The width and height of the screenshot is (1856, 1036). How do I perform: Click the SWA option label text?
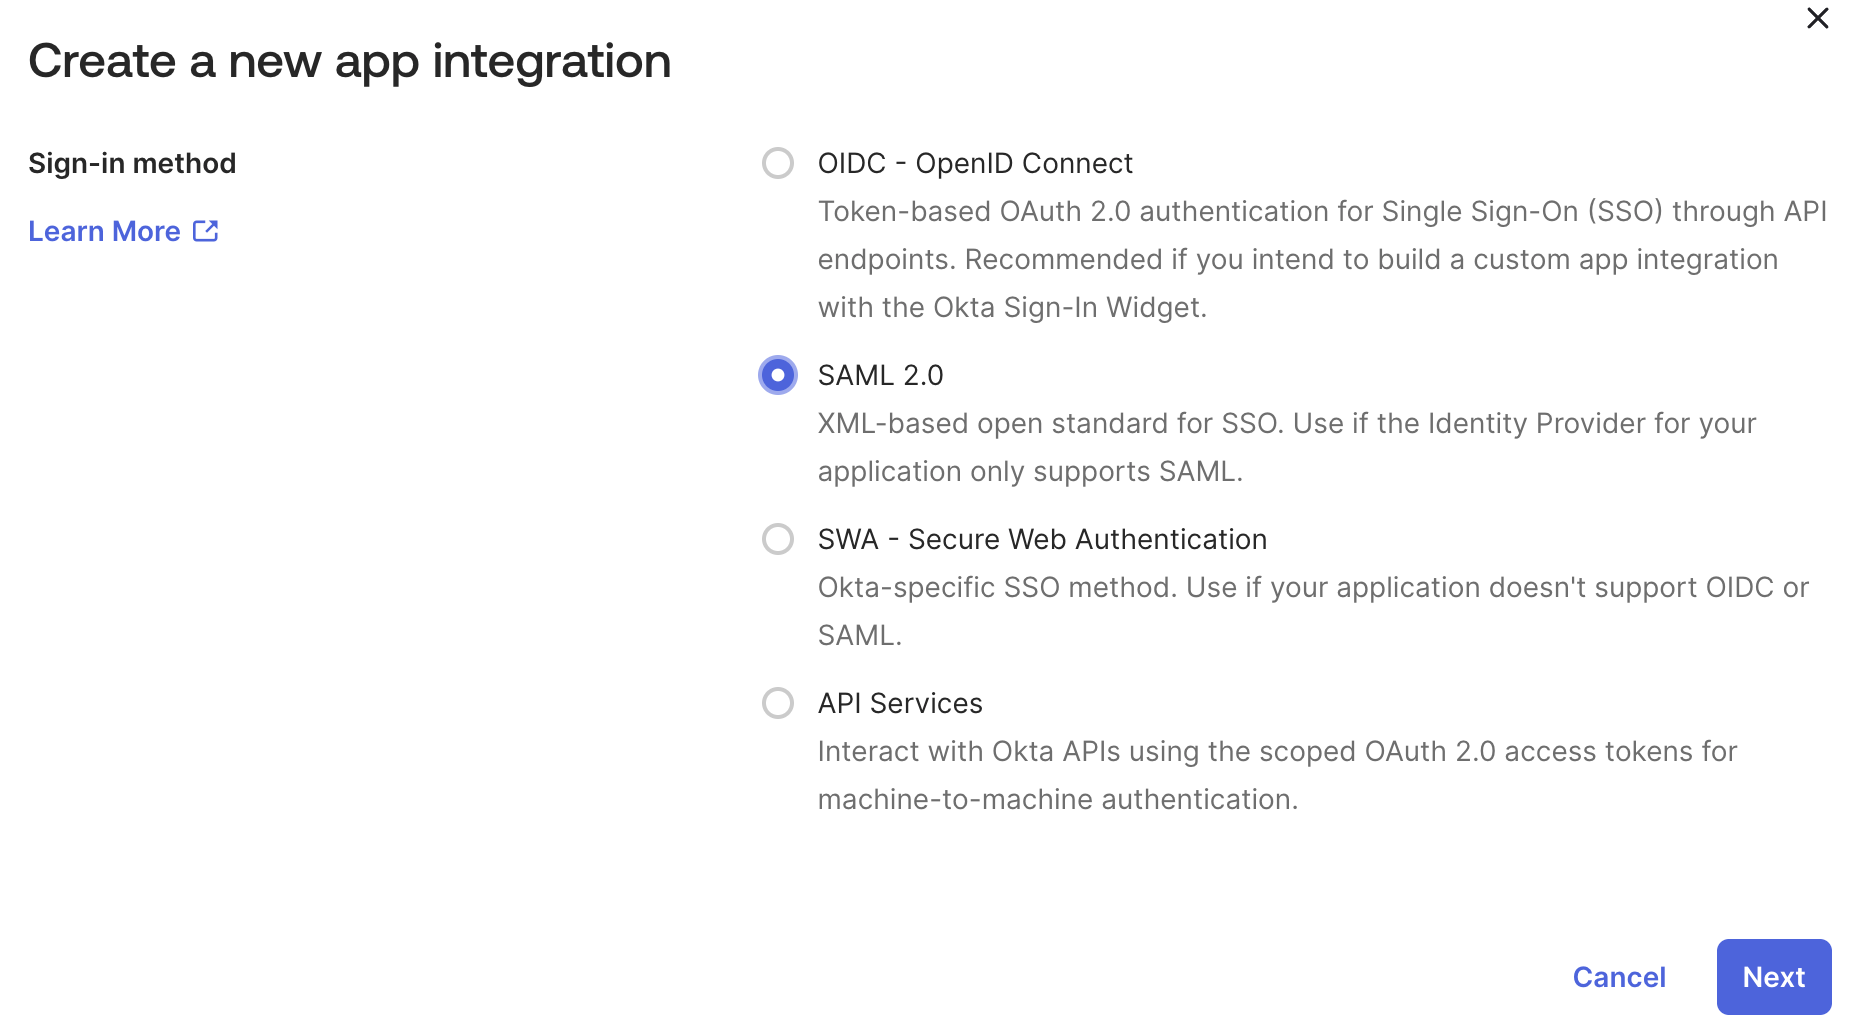coord(1042,539)
